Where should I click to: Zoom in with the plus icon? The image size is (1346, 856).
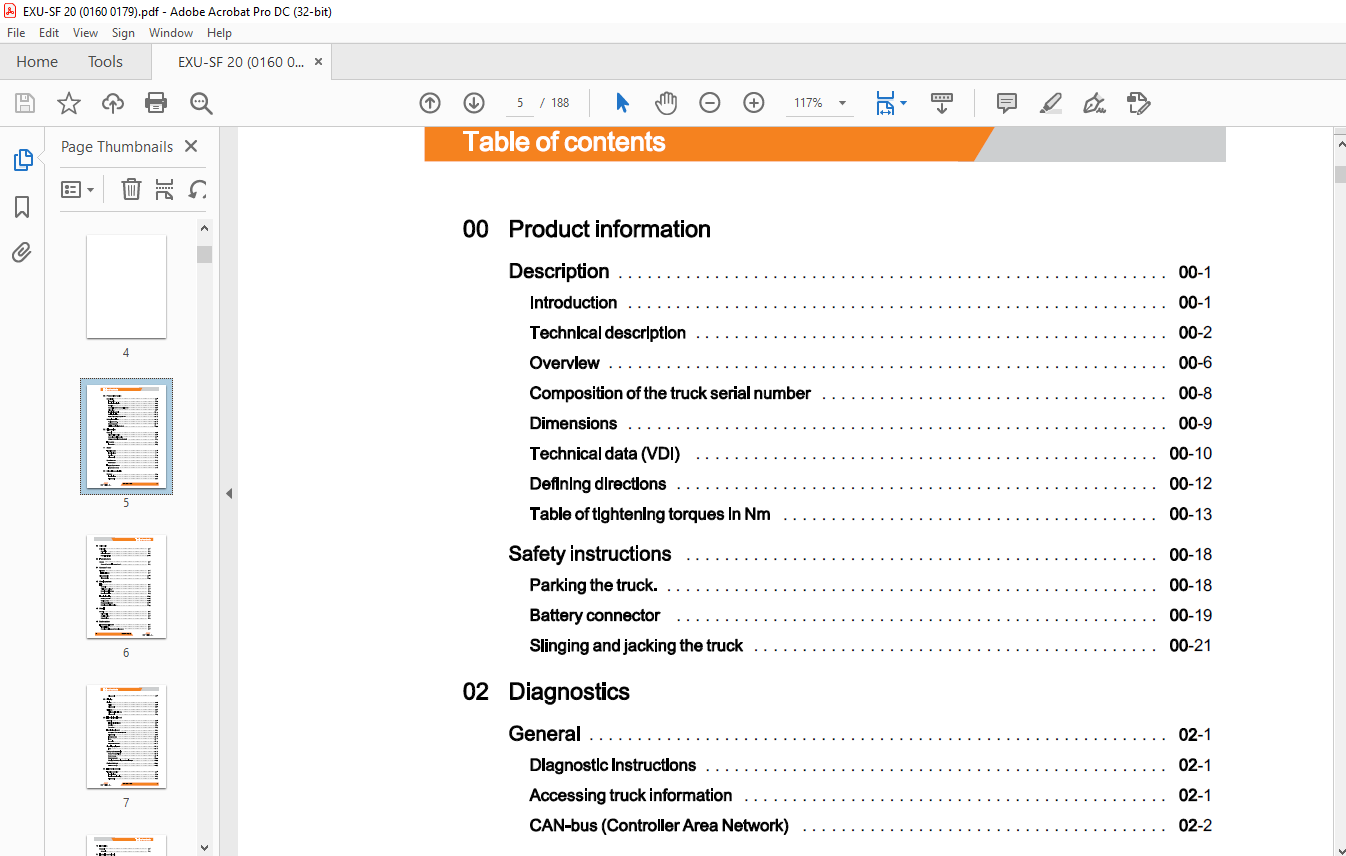(x=754, y=103)
